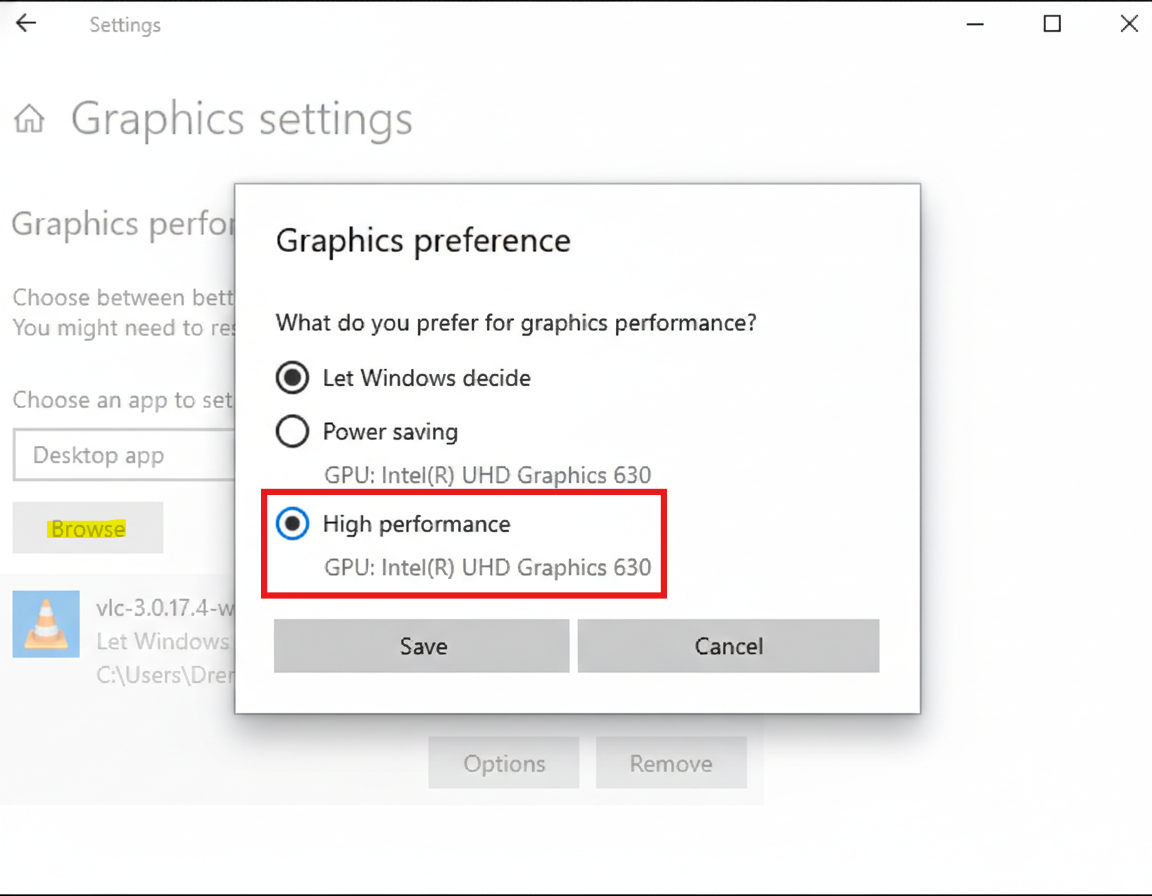Choose the Power saving option
Image resolution: width=1152 pixels, height=896 pixels.
point(292,431)
